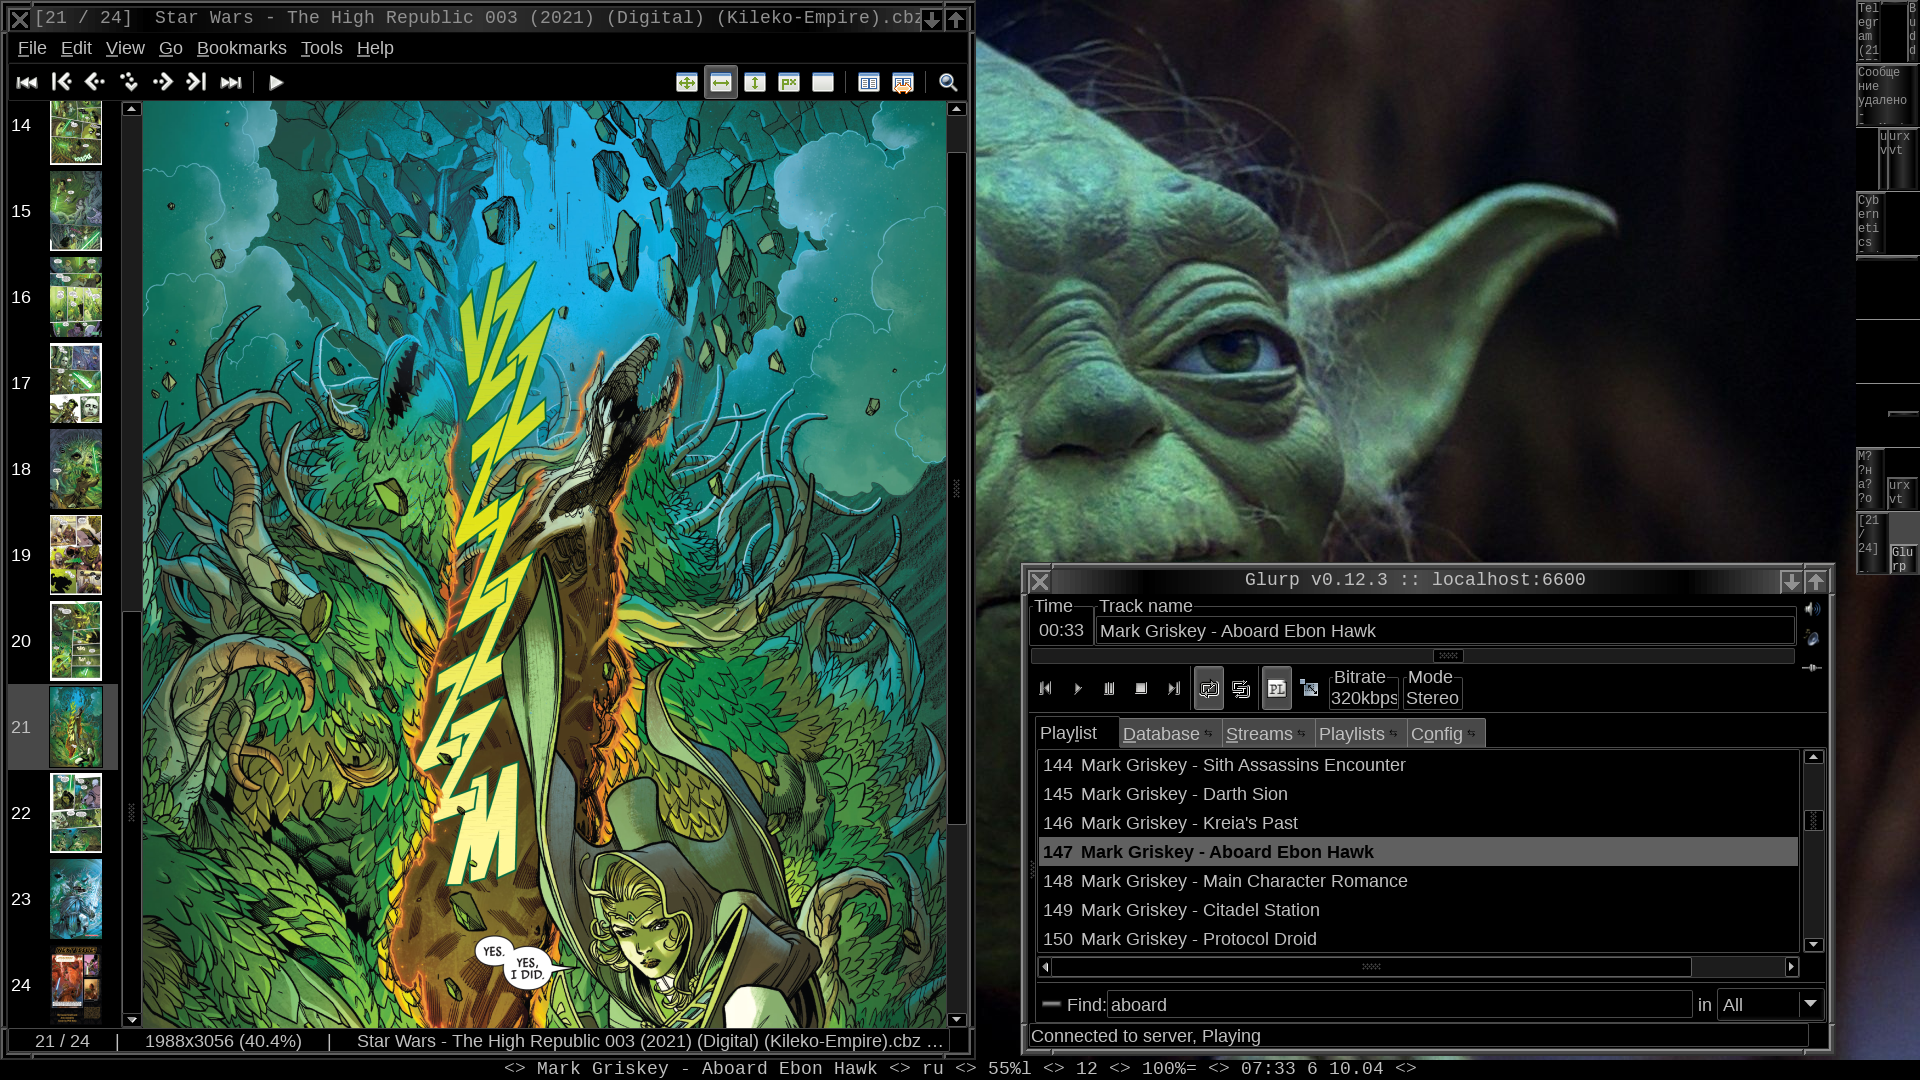Image resolution: width=1920 pixels, height=1080 pixels.
Task: Open the search scope 'All' dropdown
Action: tap(1769, 1005)
